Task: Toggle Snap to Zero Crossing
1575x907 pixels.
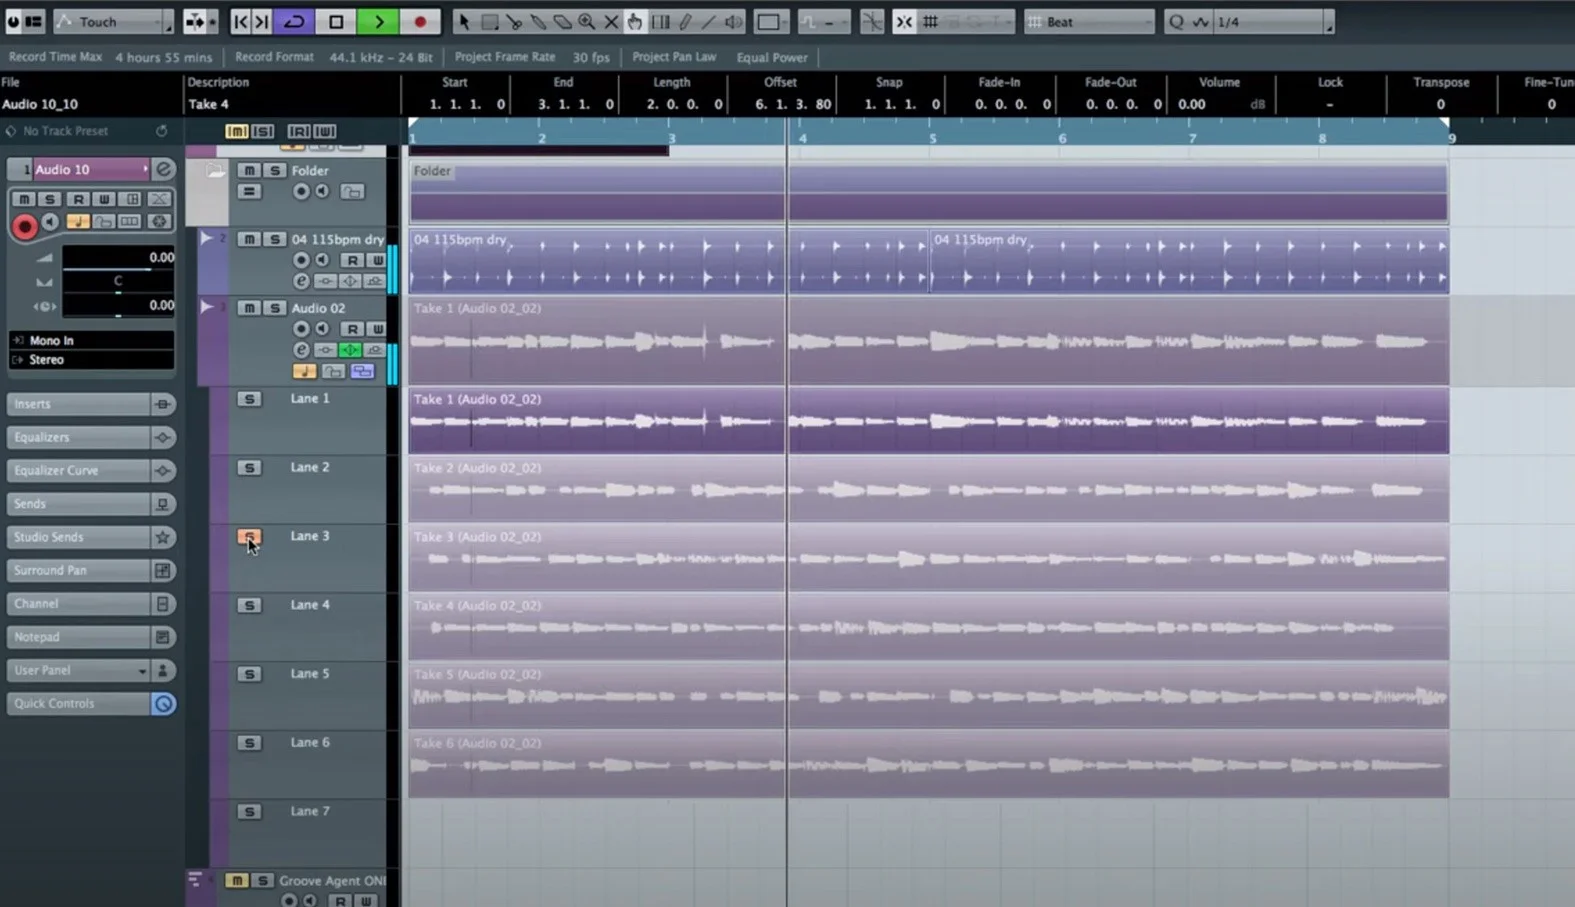Action: [x=872, y=21]
